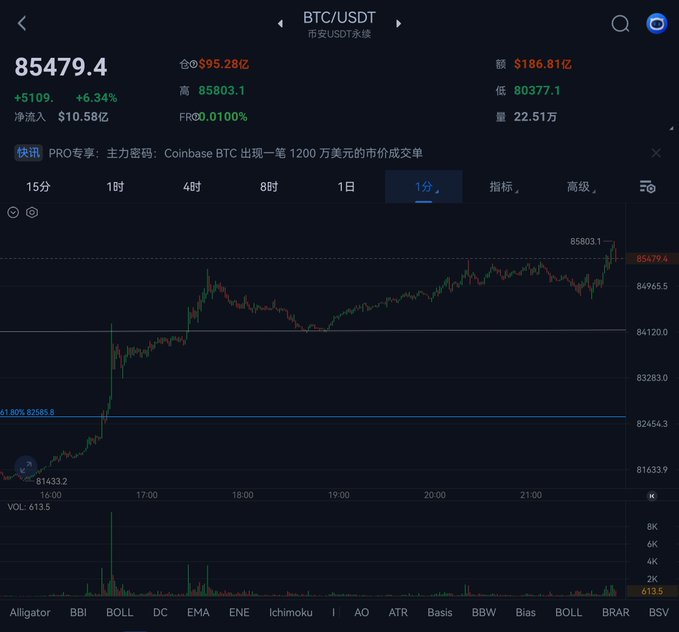This screenshot has width=679, height=632.
Task: Select the 15分 timeframe
Action: (38, 187)
